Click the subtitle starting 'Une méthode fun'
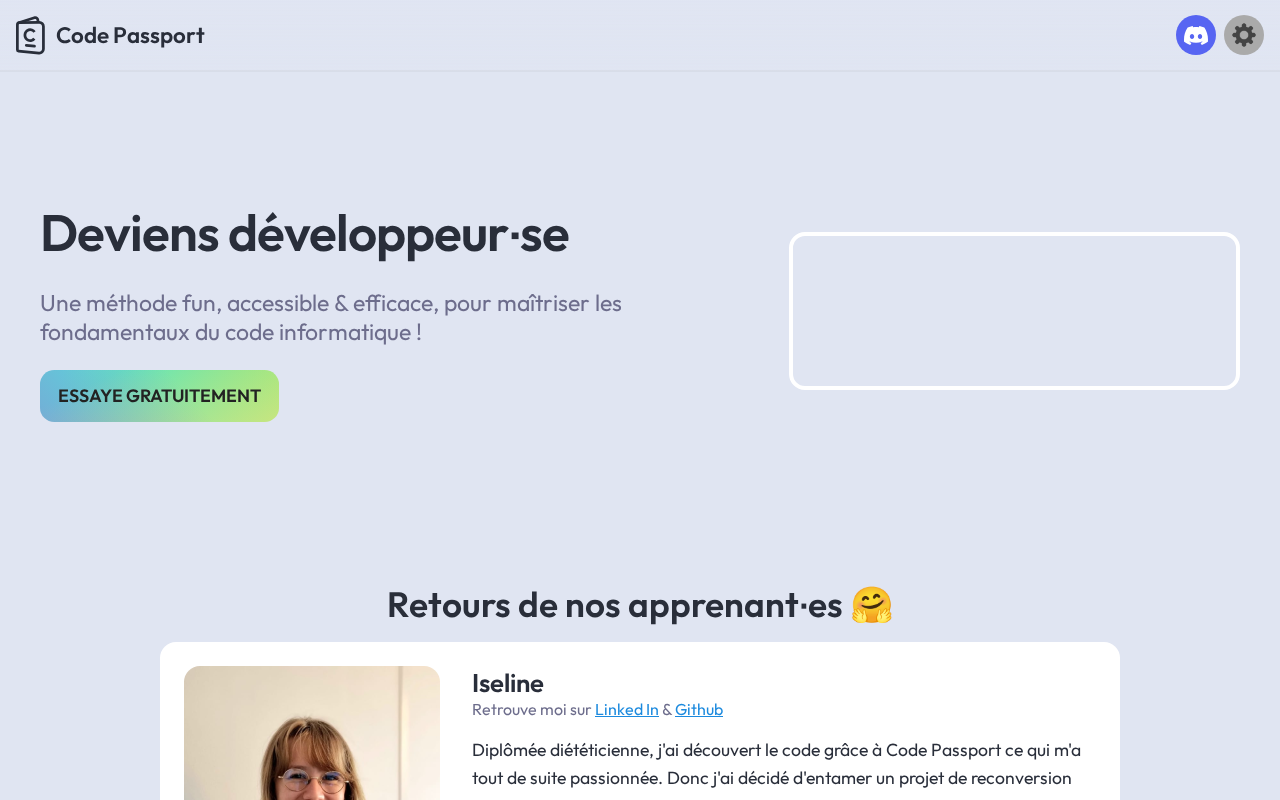1280x800 pixels. [x=331, y=317]
